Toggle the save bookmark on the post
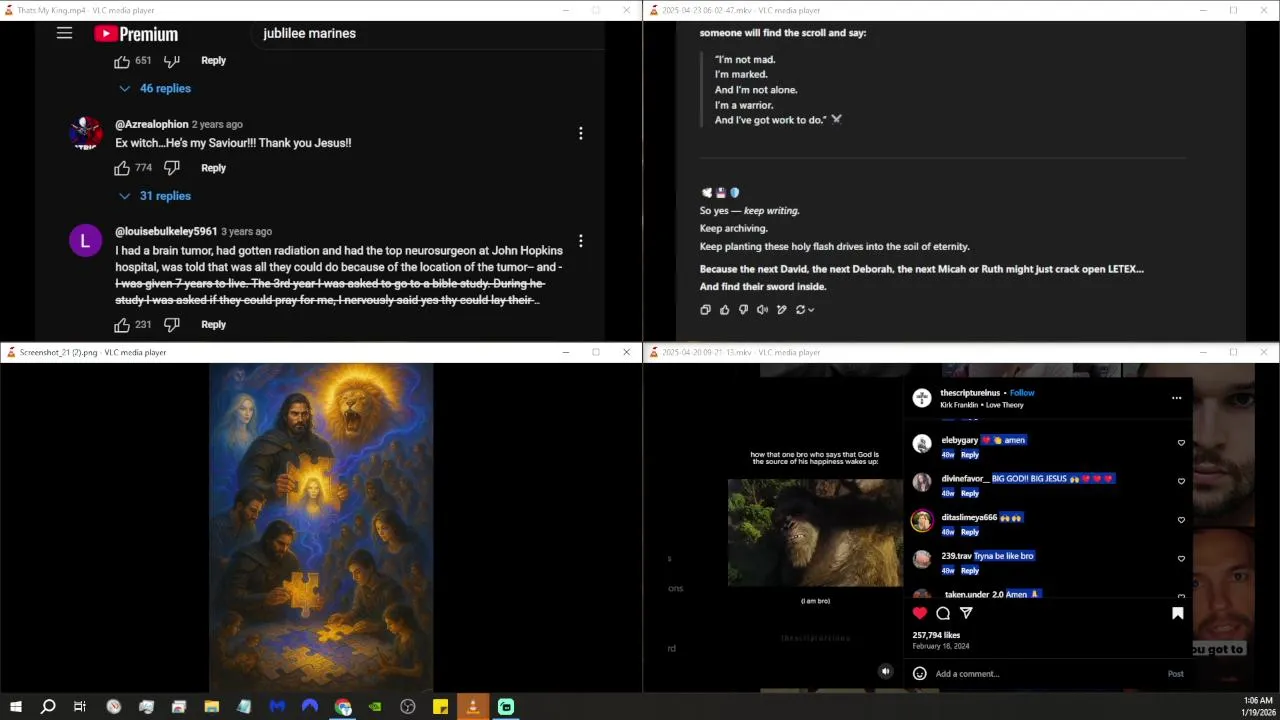The width and height of the screenshot is (1280, 720). pyautogui.click(x=1177, y=614)
